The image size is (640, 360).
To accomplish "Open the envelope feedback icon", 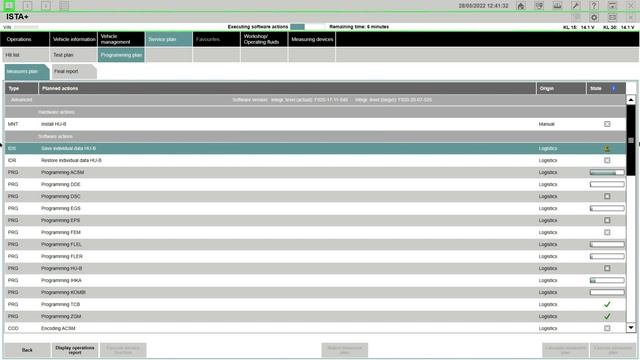I will [612, 18].
